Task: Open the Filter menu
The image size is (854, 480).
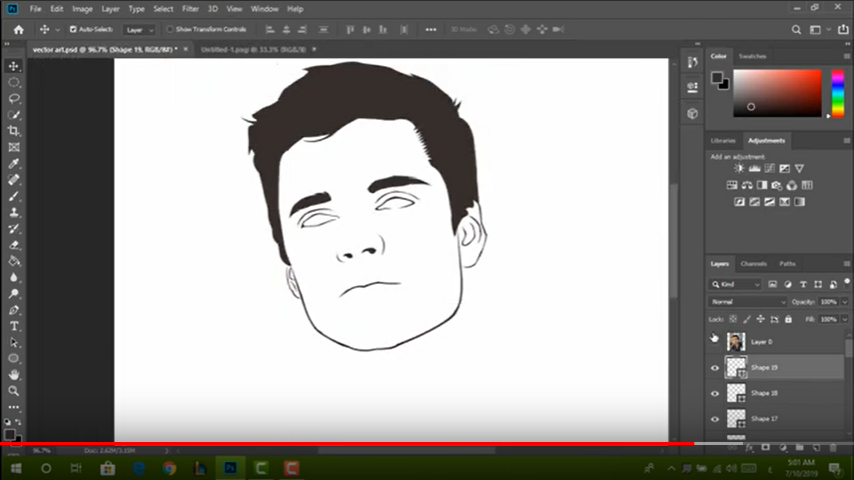Action: (190, 9)
